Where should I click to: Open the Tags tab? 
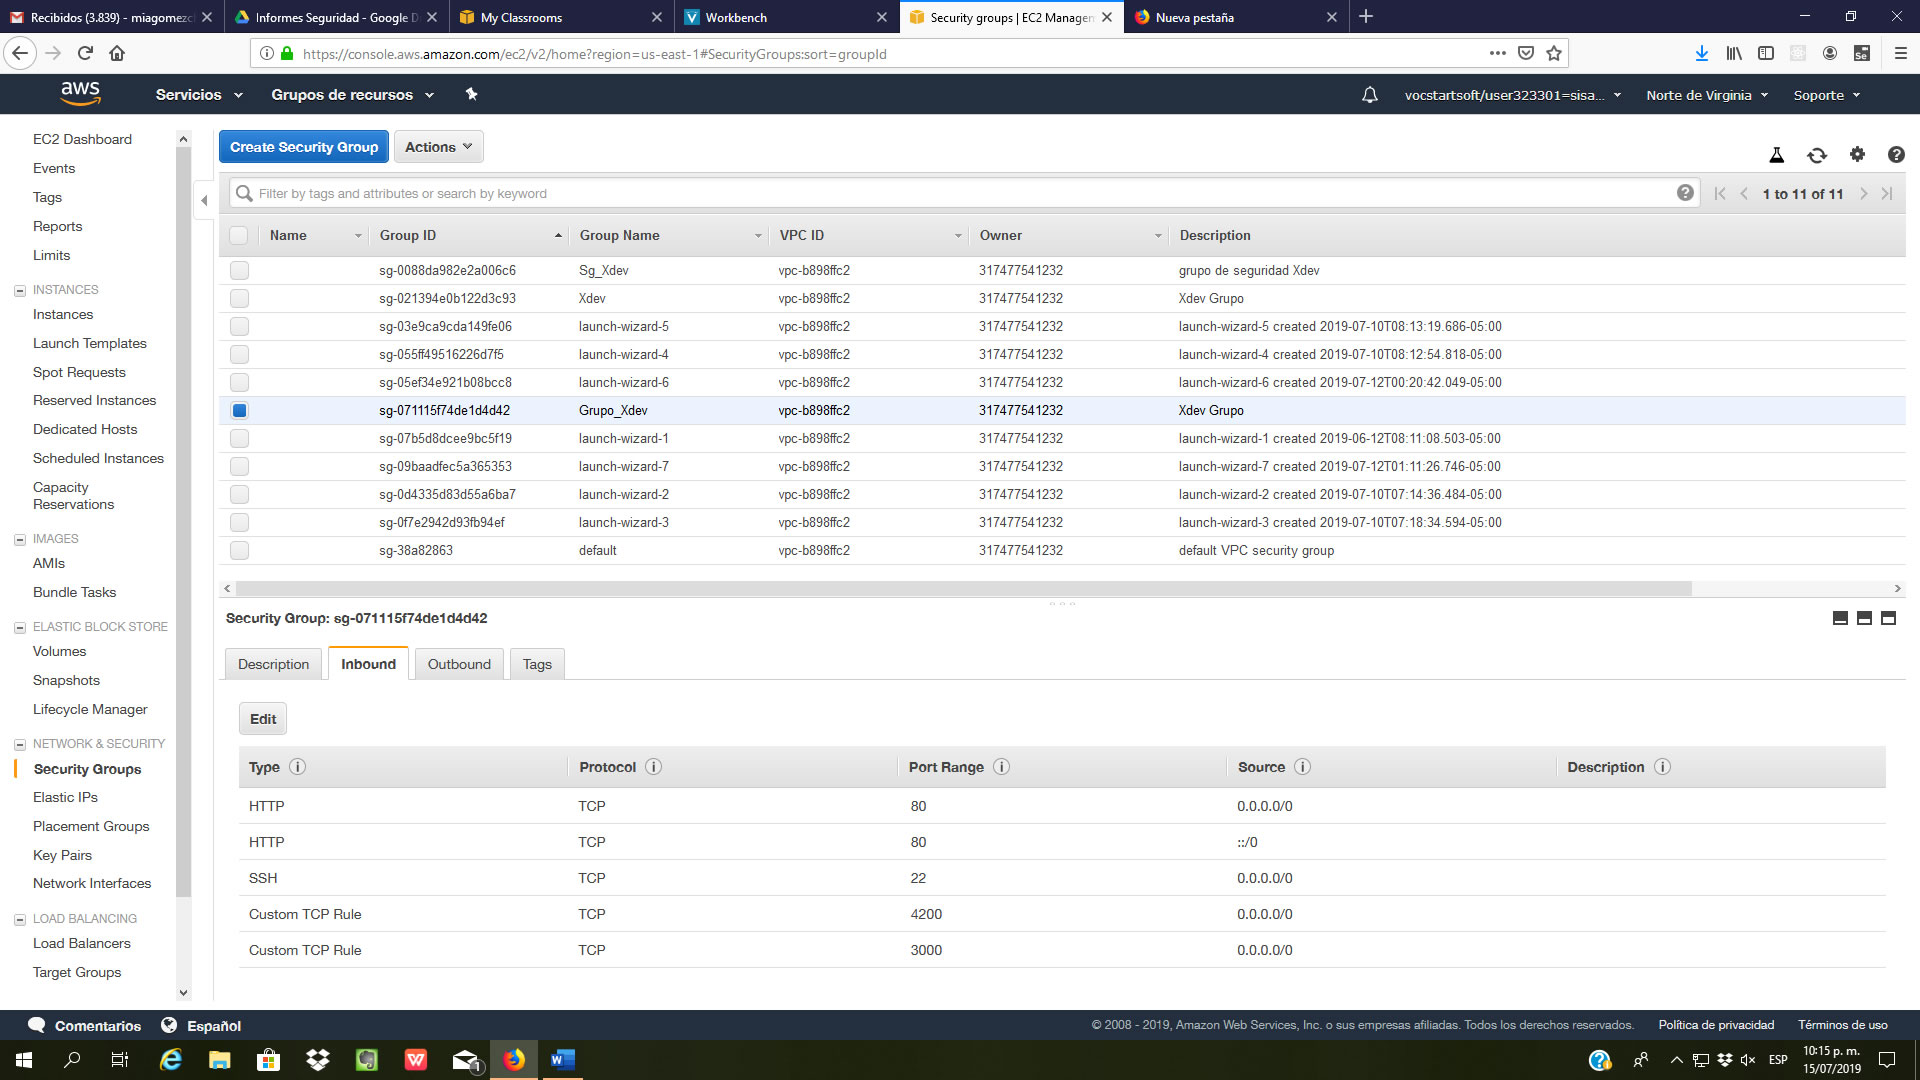pos(537,664)
